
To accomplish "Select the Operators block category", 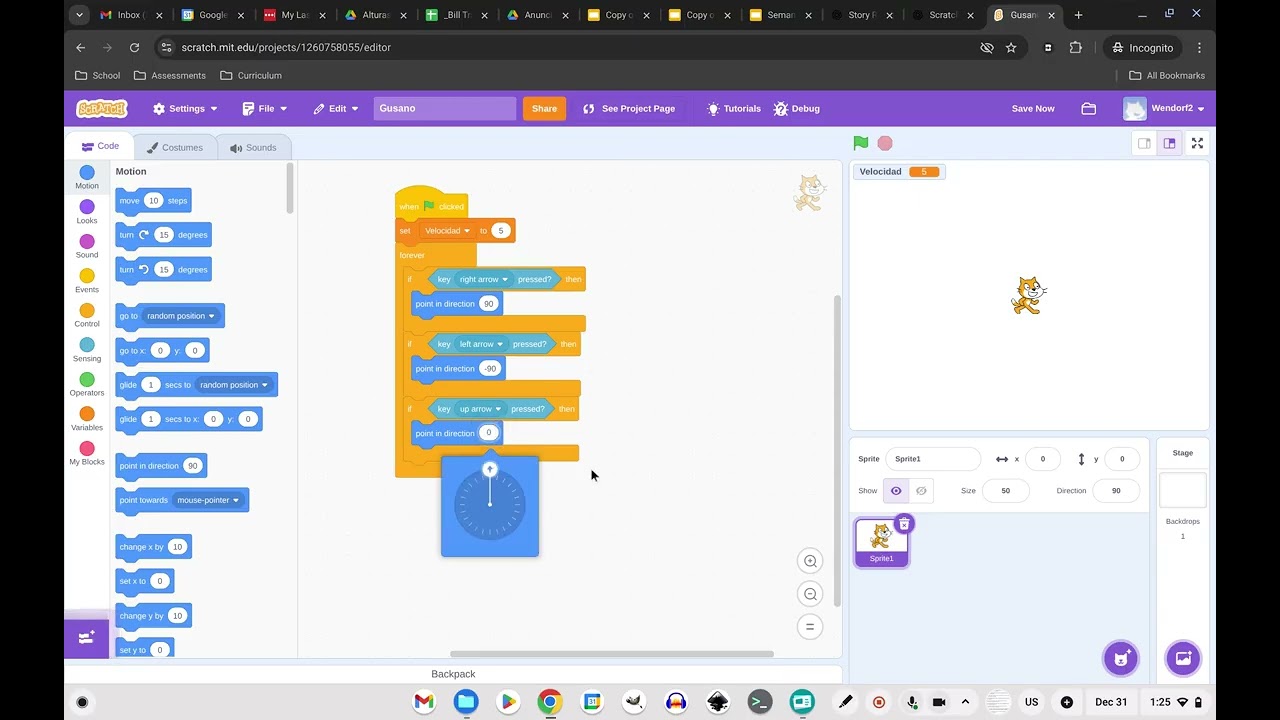I will point(87,384).
